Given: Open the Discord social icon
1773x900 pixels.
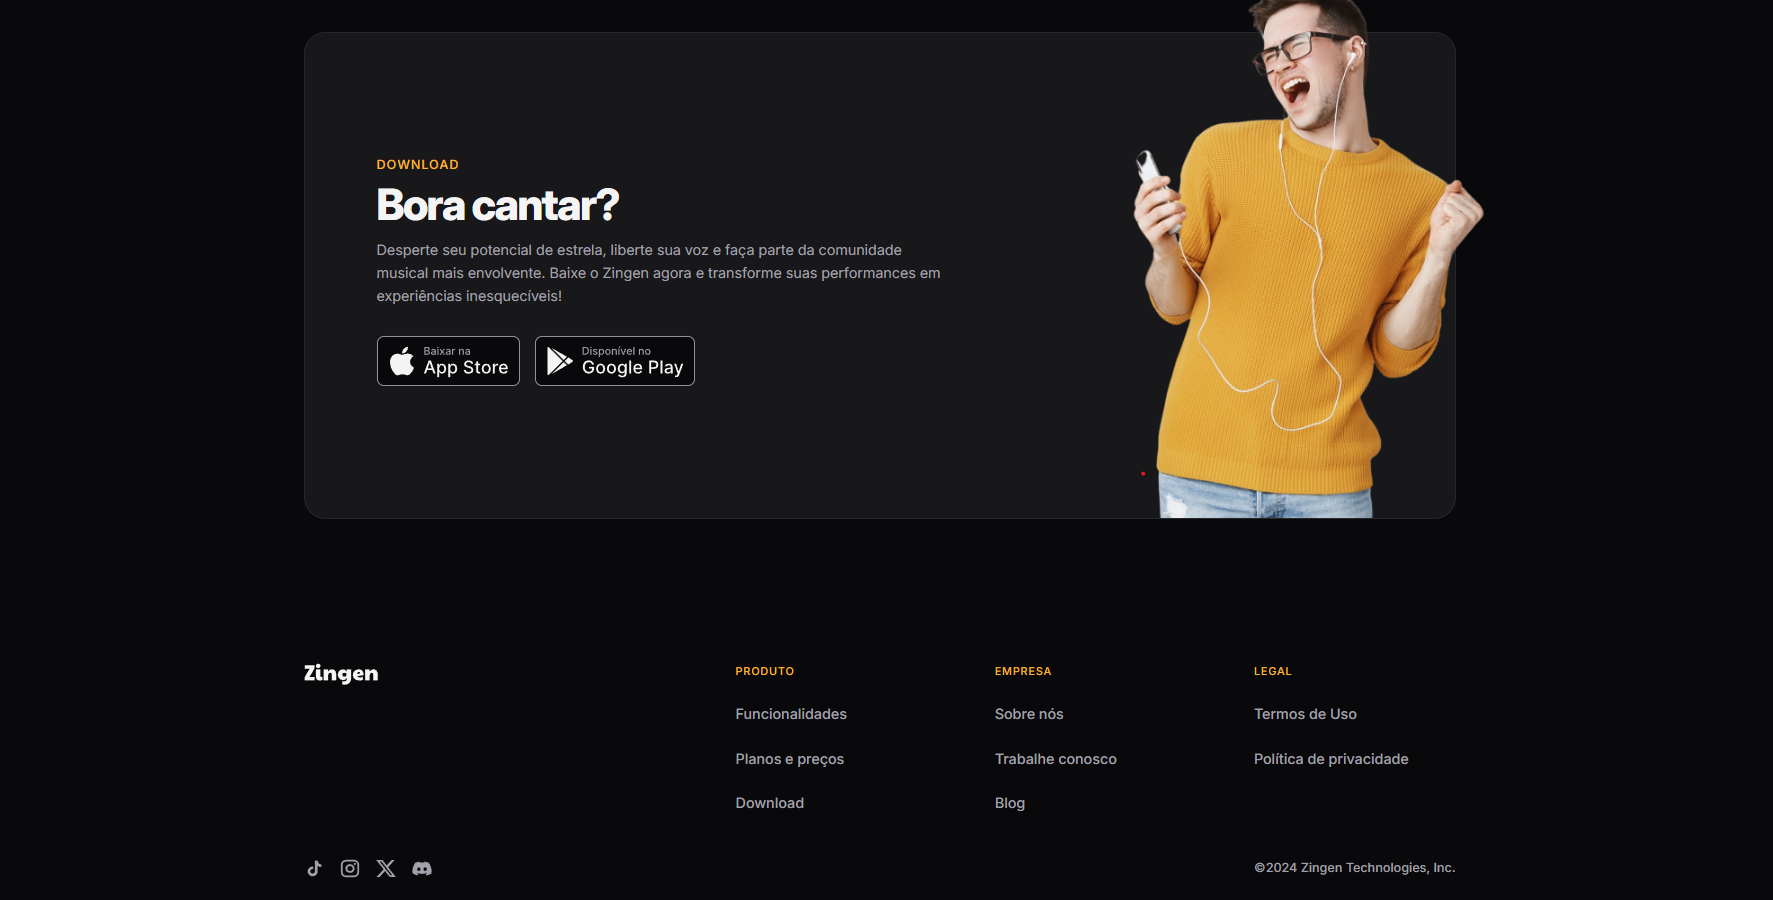Looking at the screenshot, I should (x=422, y=868).
